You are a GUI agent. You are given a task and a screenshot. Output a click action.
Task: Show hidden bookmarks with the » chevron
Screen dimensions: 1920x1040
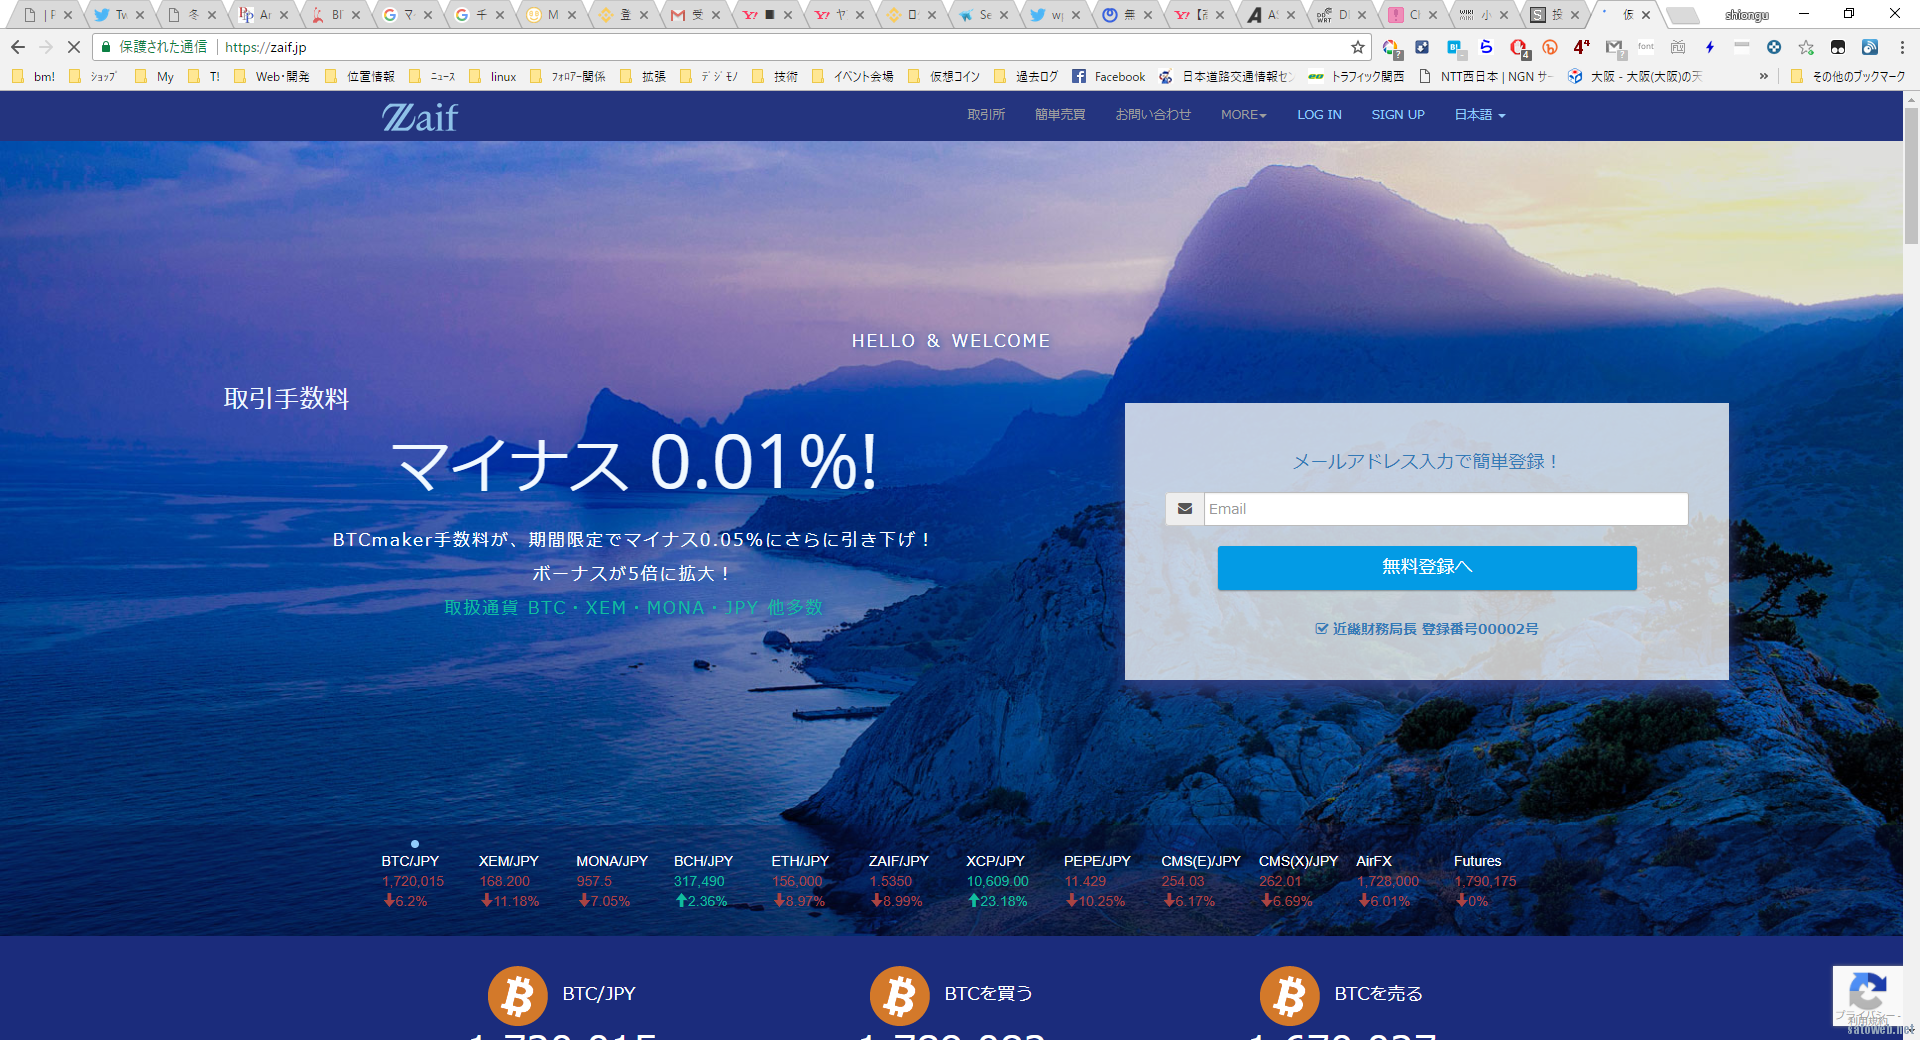[x=1763, y=76]
